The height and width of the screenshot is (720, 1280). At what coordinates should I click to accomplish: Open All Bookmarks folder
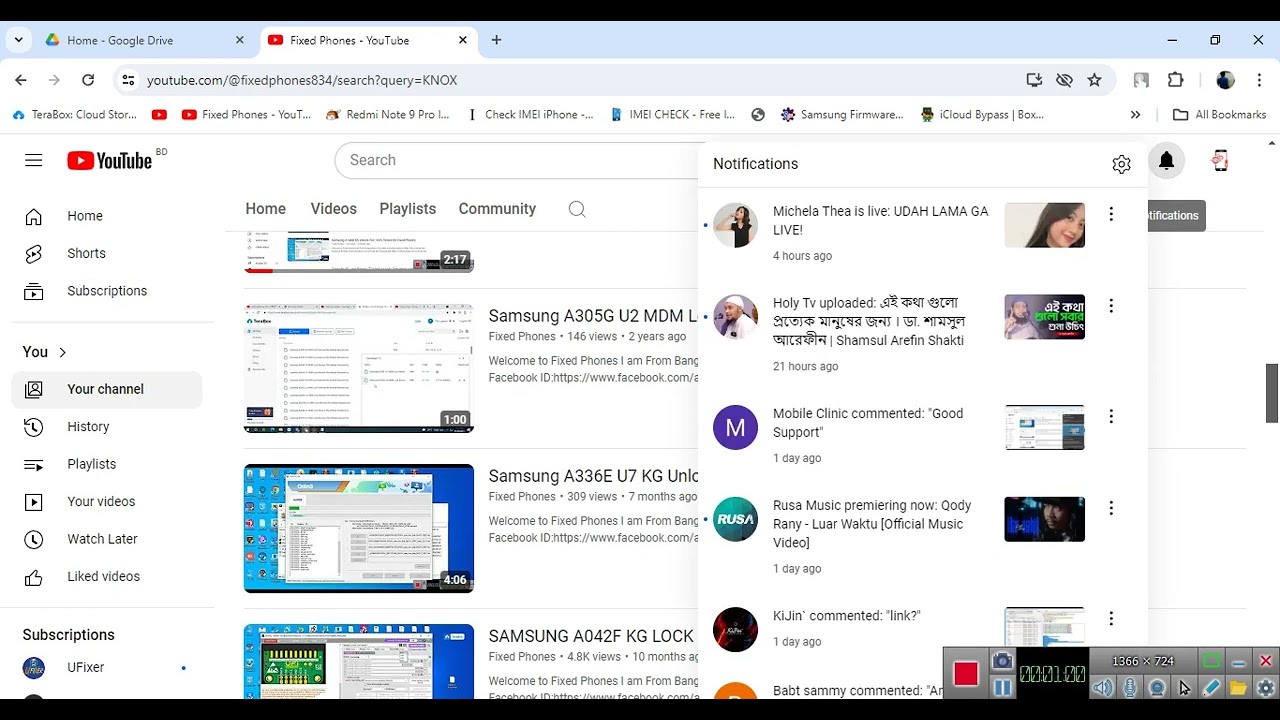pyautogui.click(x=1220, y=115)
